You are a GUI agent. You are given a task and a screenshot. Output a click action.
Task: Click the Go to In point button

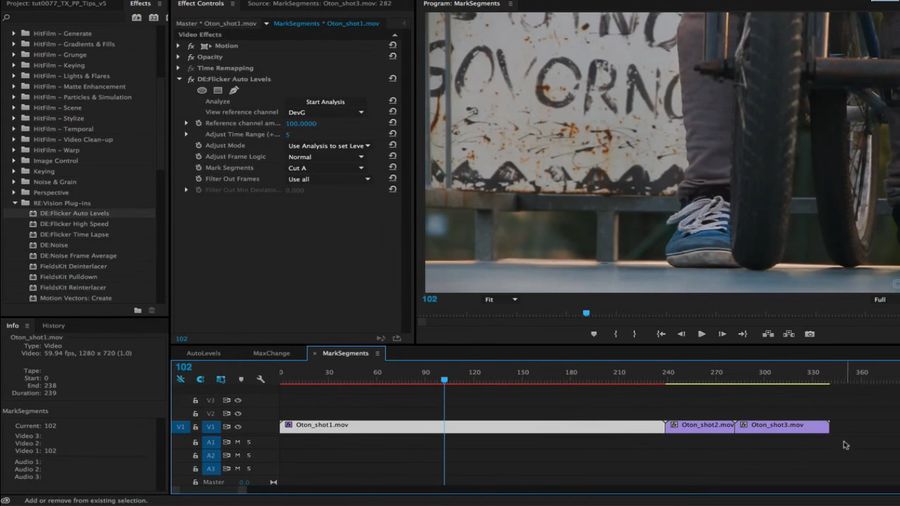tap(661, 334)
